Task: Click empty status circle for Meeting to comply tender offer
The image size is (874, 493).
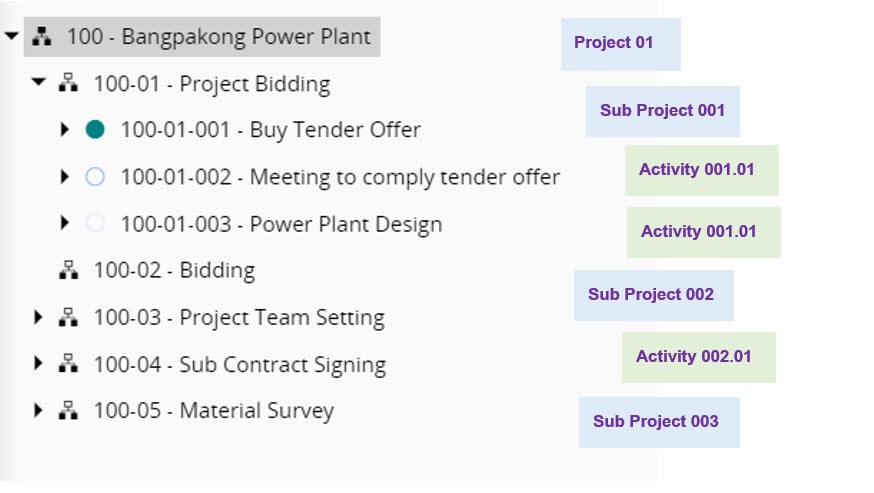Action: (x=95, y=177)
